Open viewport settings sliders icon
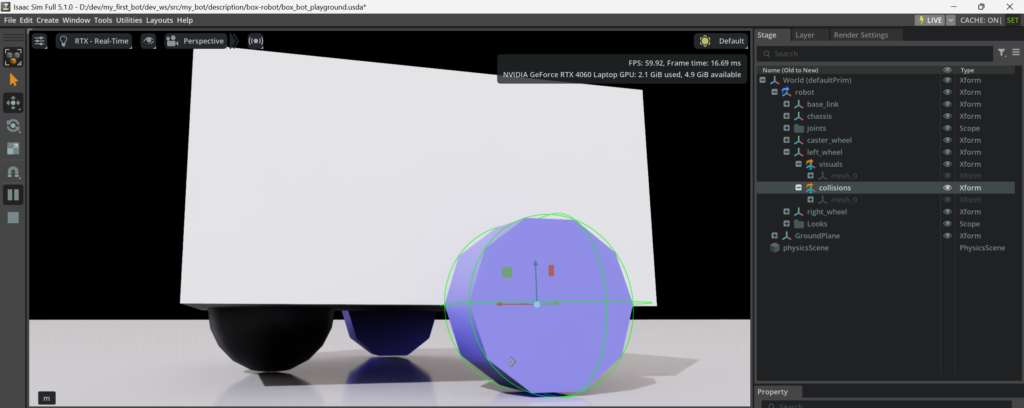Viewport: 1024px width, 408px height. click(40, 41)
